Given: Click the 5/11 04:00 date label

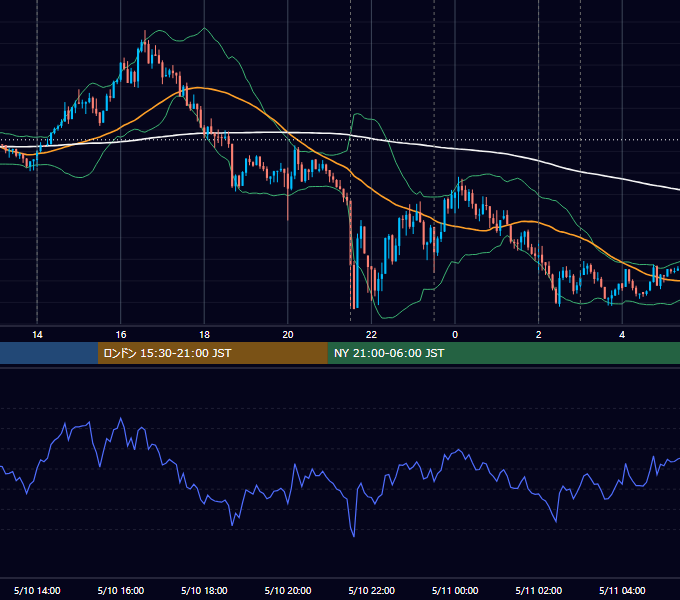Looking at the screenshot, I should [x=622, y=590].
